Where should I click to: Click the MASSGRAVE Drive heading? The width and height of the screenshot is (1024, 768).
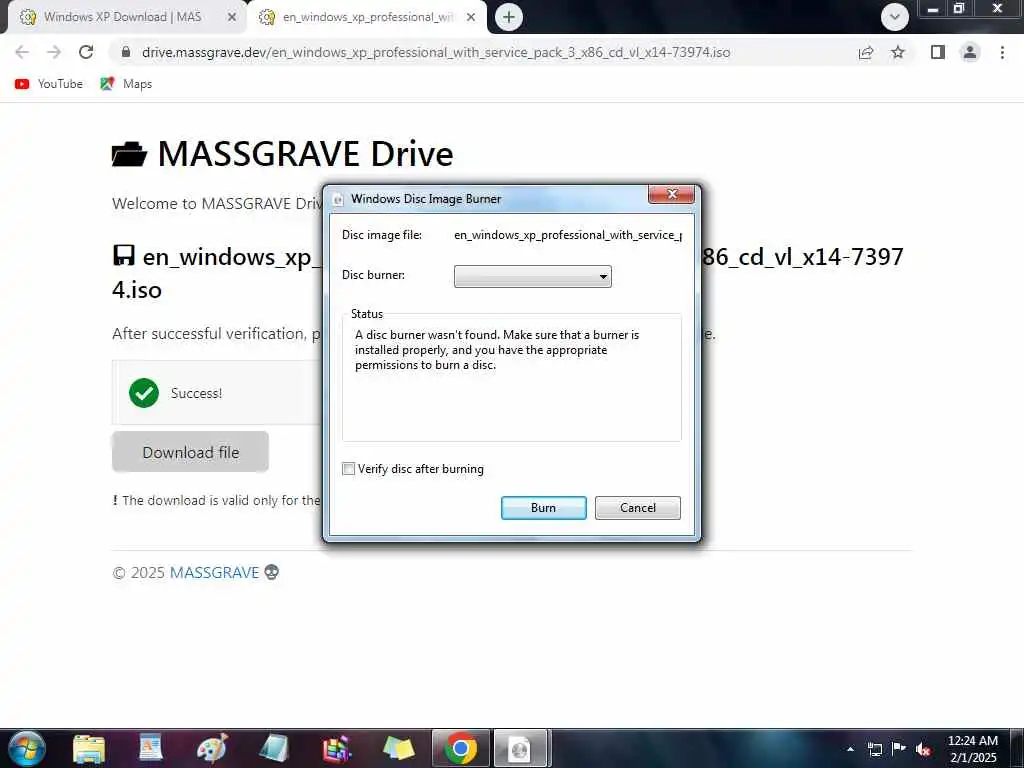(305, 154)
